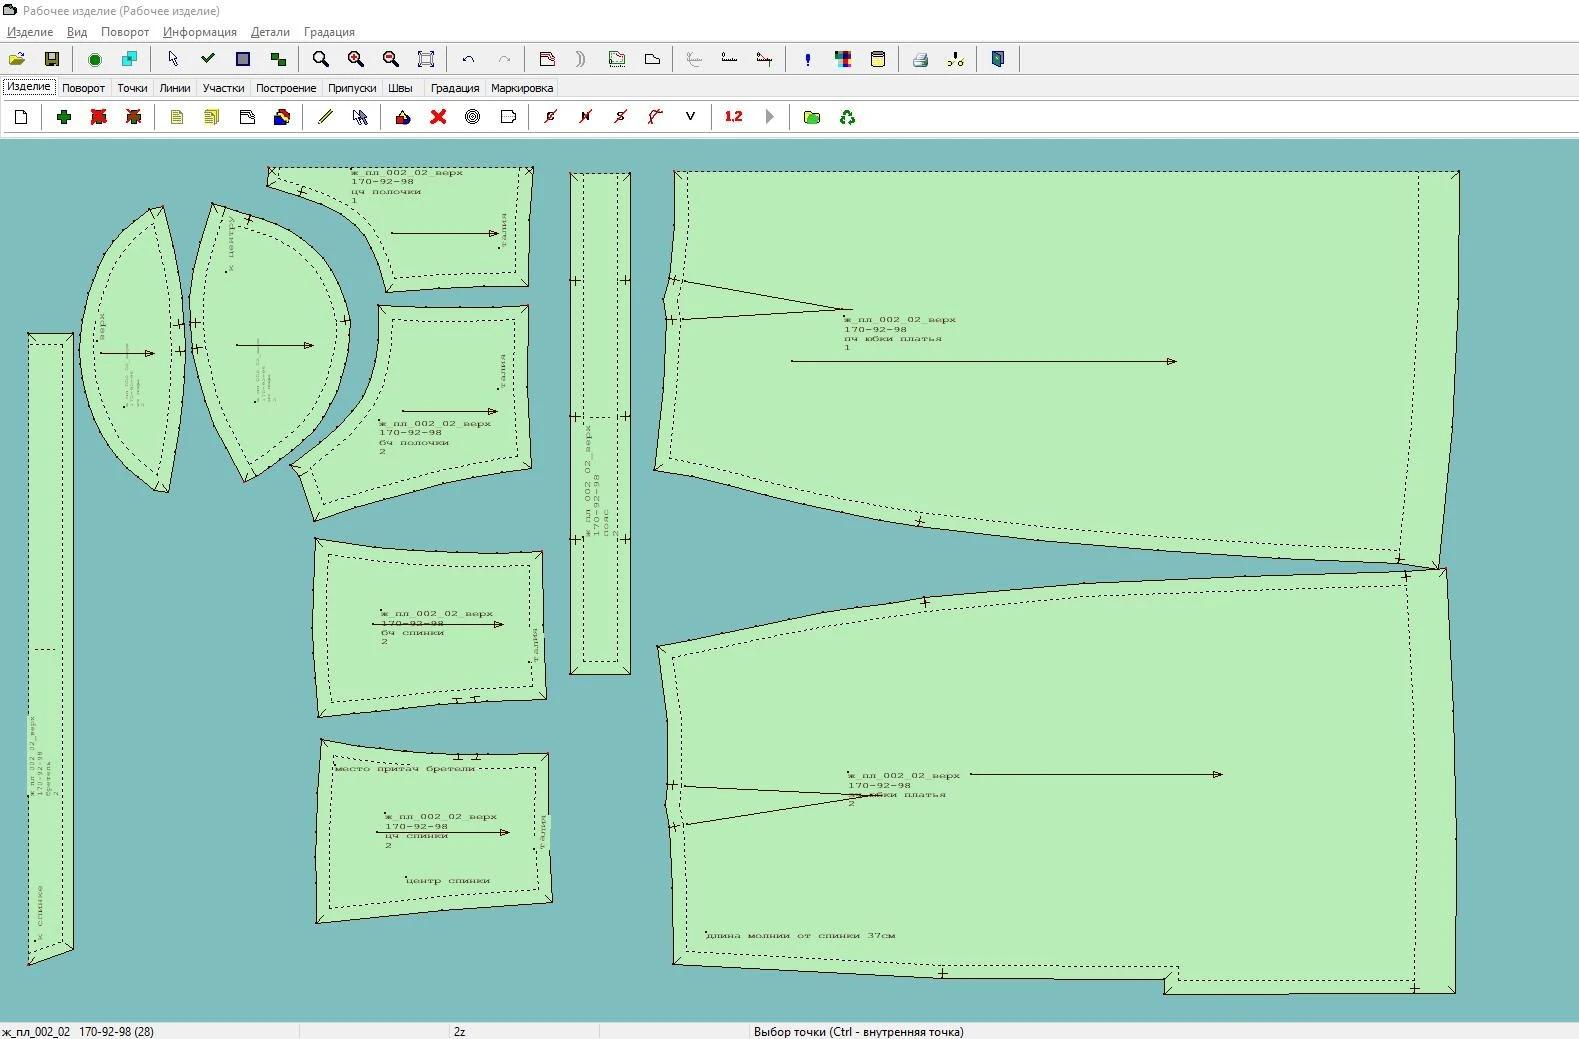1579x1039 pixels.
Task: Click the cyan overlapping squares icon
Action: pos(129,59)
